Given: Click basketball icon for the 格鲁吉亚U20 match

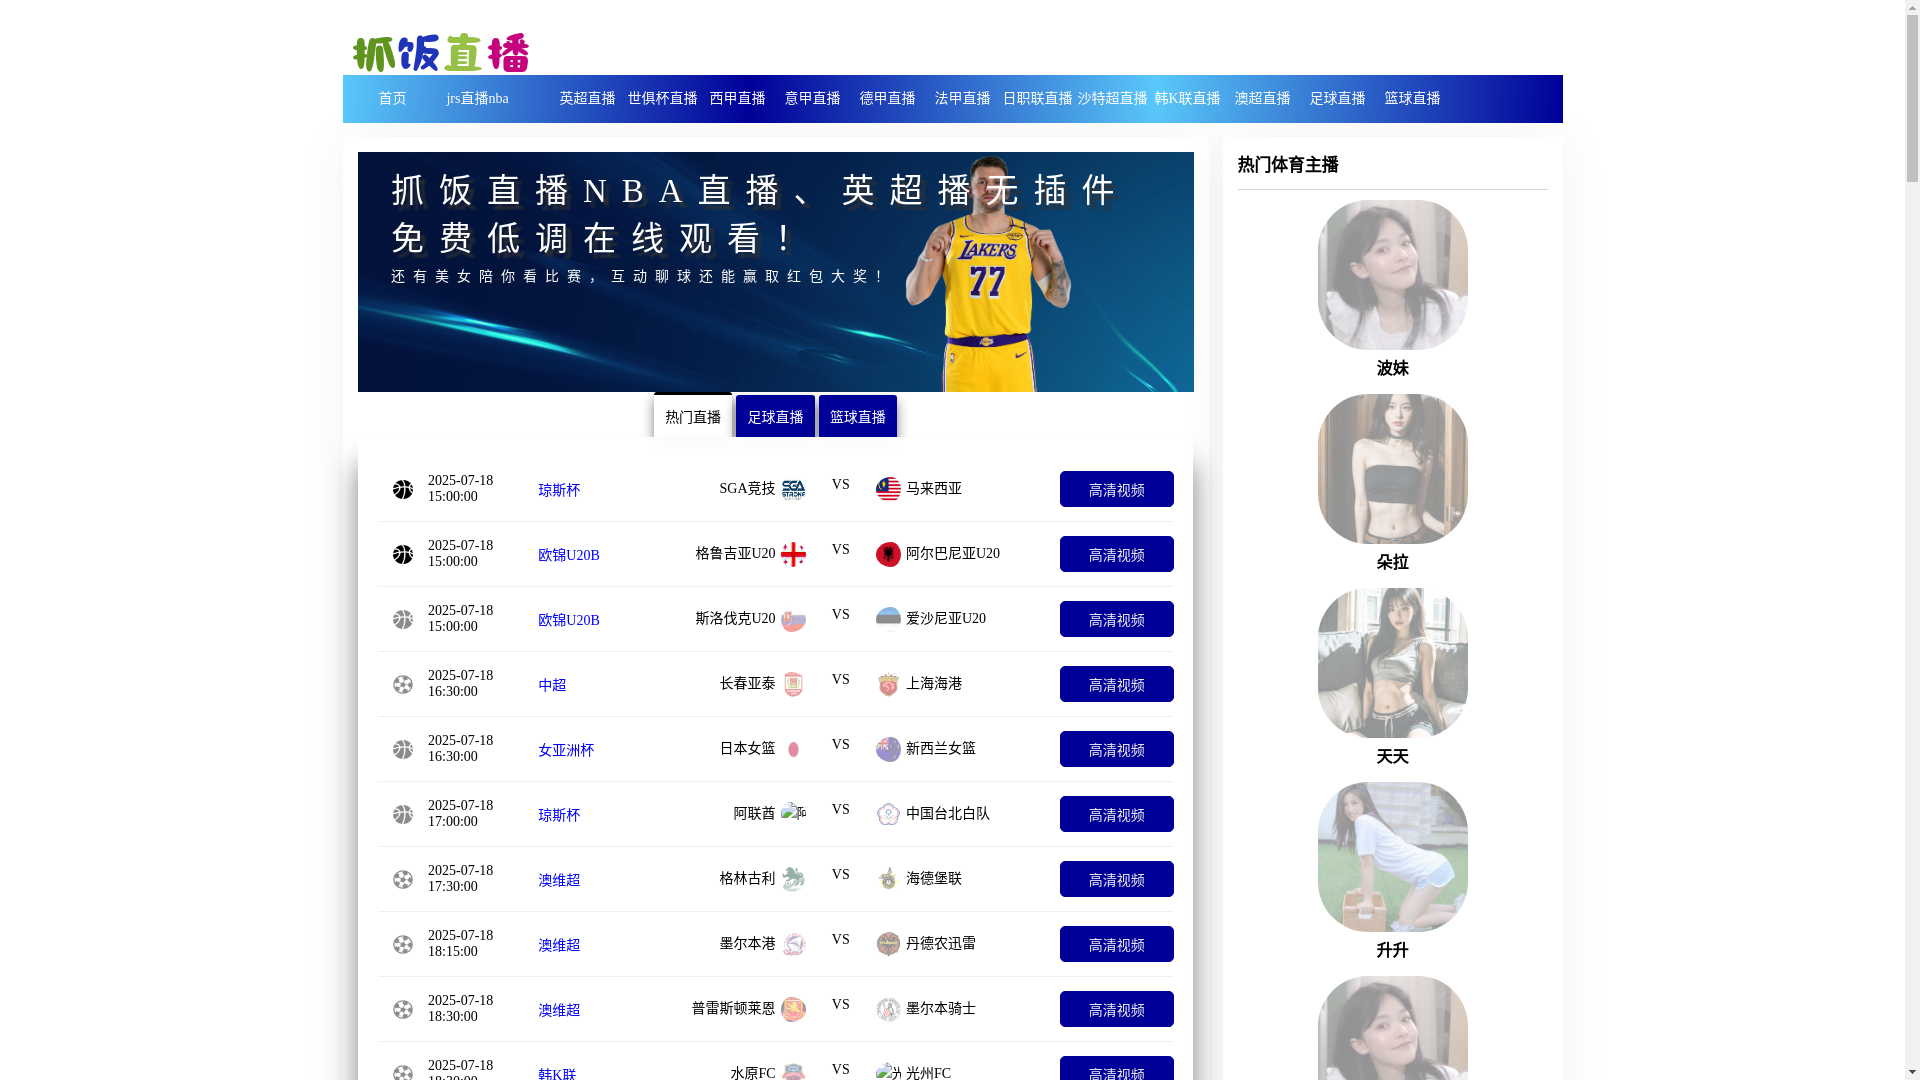Looking at the screenshot, I should click(x=403, y=554).
